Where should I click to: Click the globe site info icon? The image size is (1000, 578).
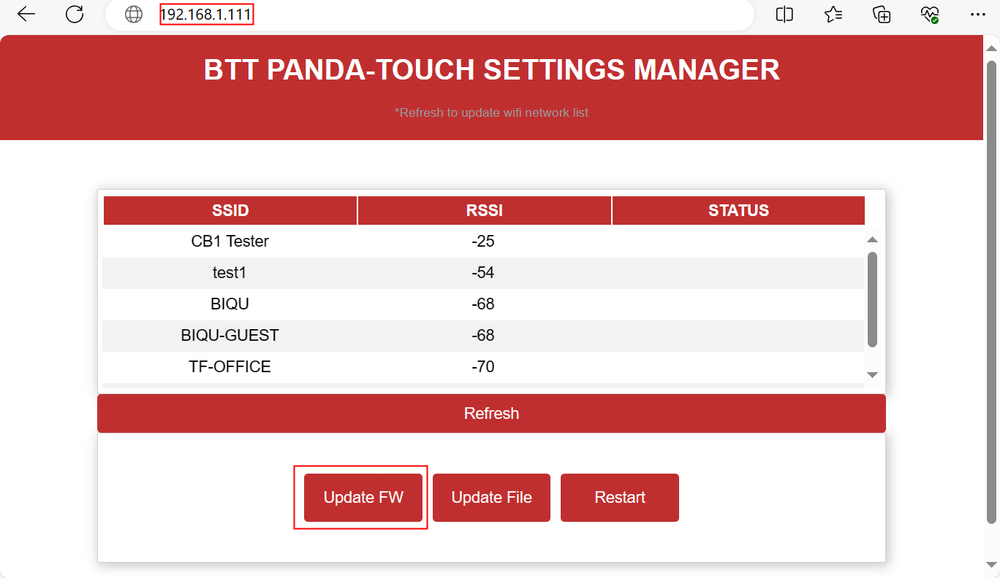pyautogui.click(x=134, y=14)
